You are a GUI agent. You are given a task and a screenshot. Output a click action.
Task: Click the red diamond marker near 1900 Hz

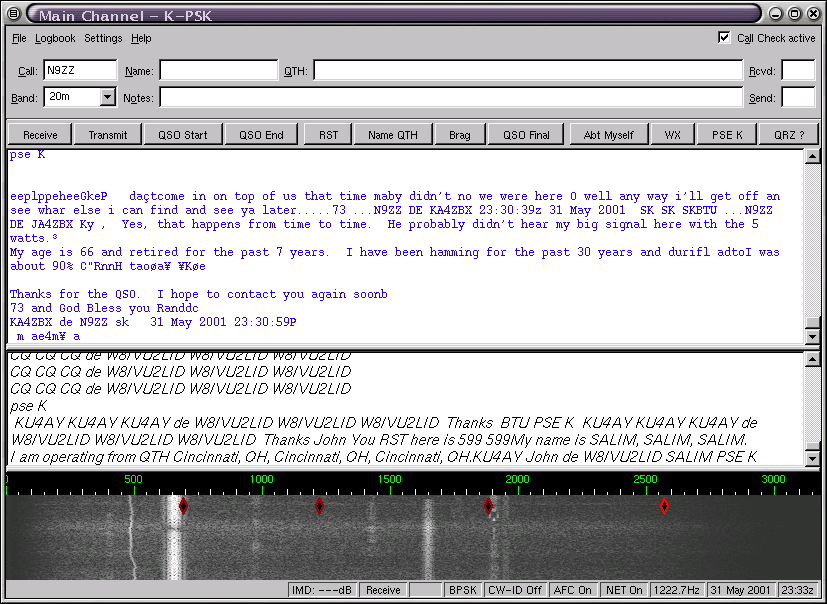point(489,506)
